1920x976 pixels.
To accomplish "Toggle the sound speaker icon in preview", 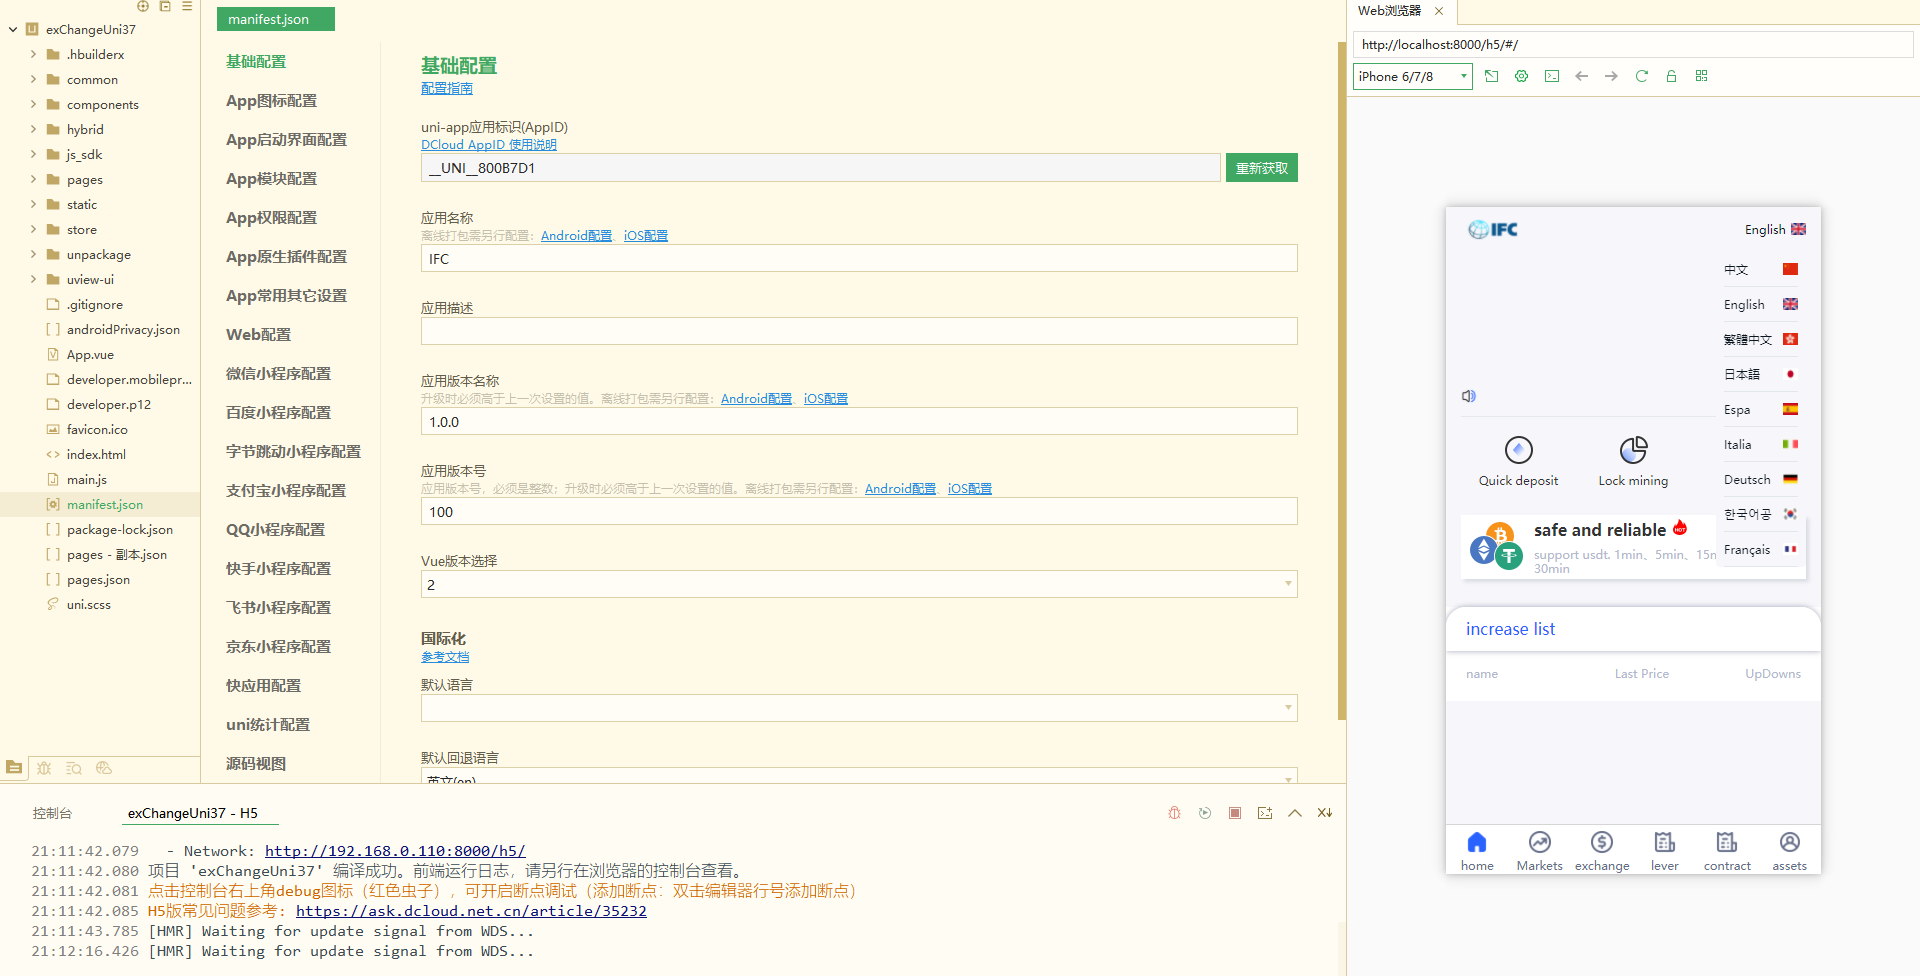I will pos(1468,396).
